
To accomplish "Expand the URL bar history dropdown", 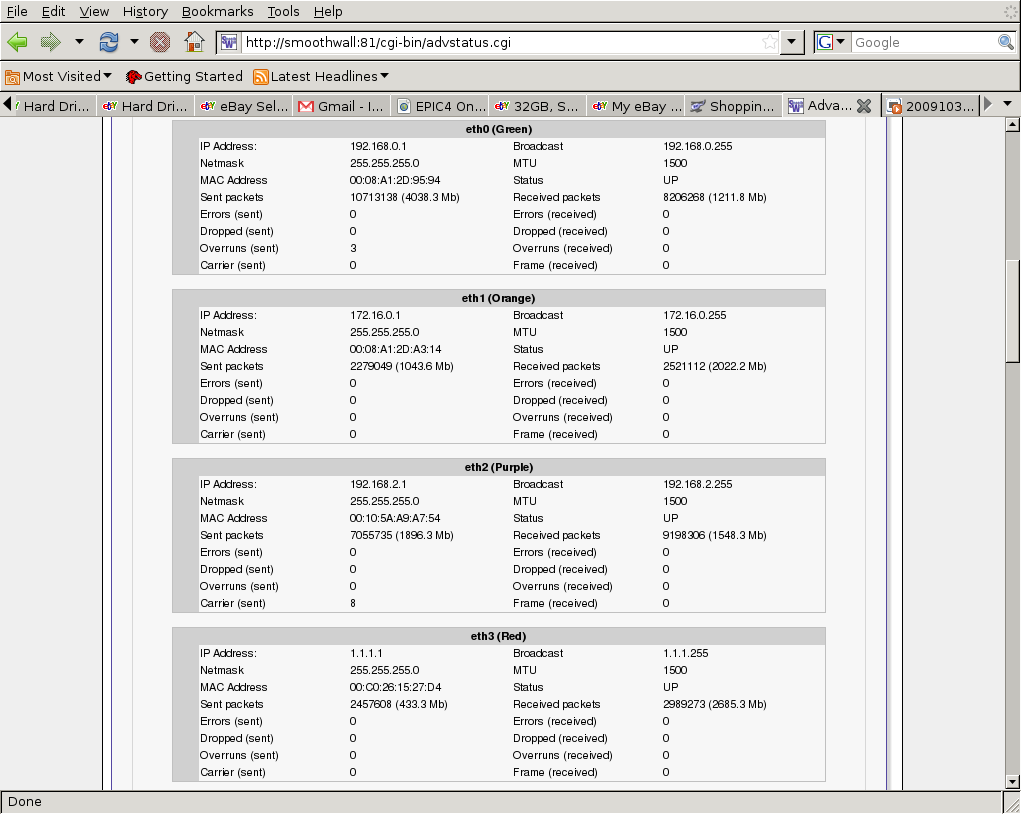I will pyautogui.click(x=792, y=42).
